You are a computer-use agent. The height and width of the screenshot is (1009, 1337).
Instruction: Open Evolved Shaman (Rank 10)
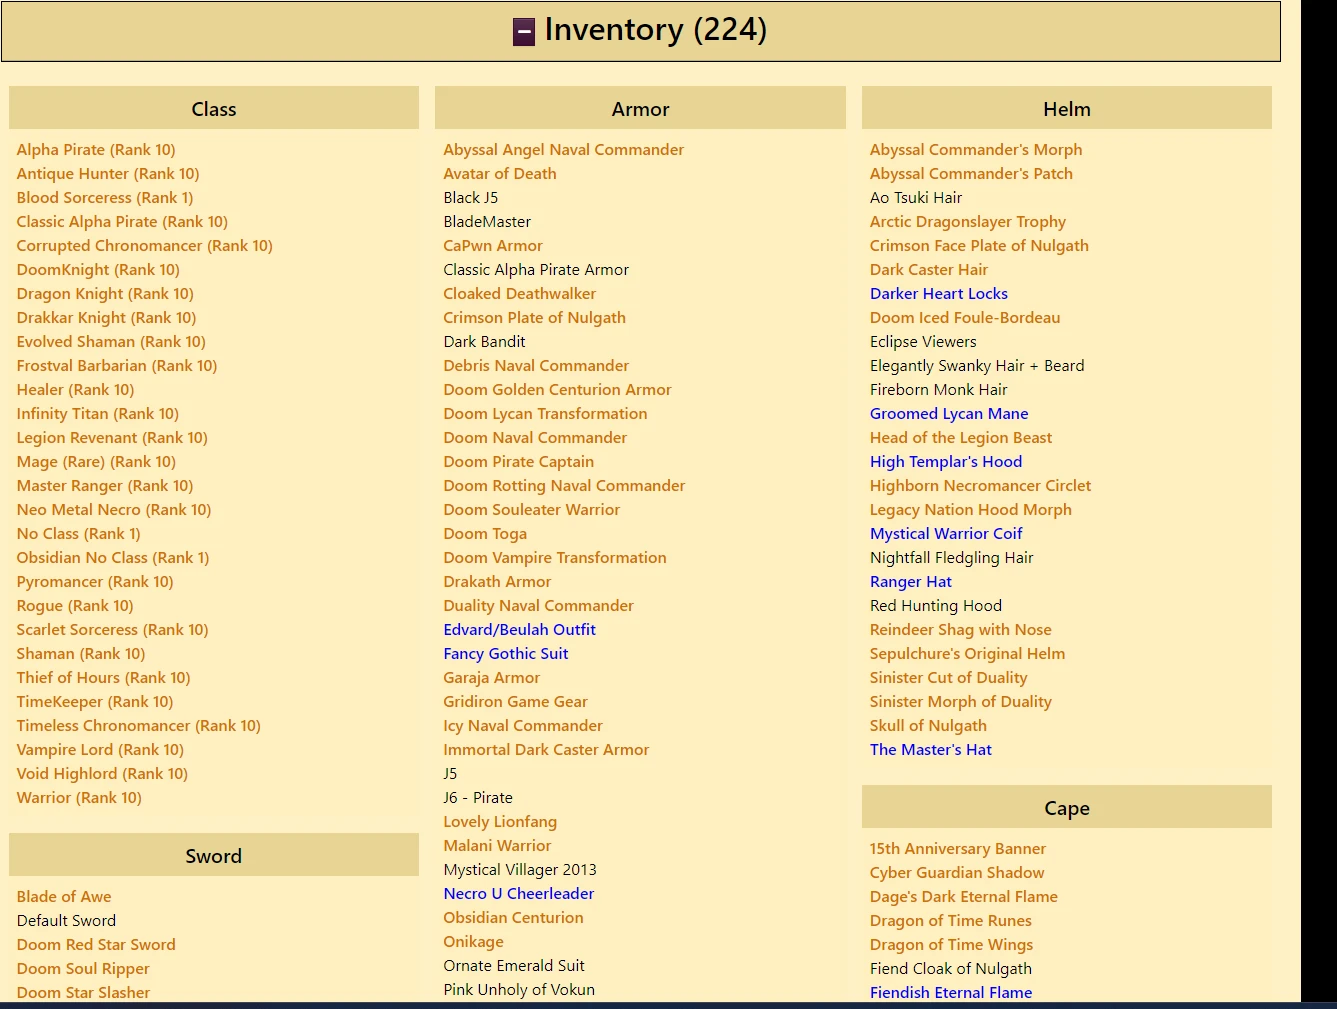pyautogui.click(x=111, y=342)
